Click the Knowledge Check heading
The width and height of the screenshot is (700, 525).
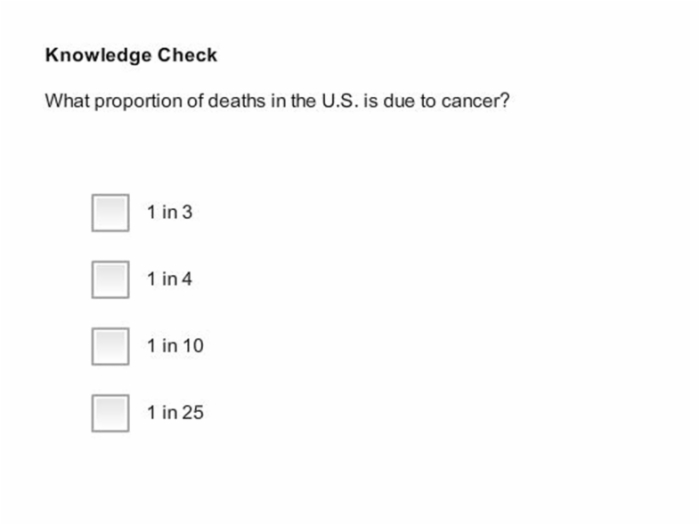(131, 56)
